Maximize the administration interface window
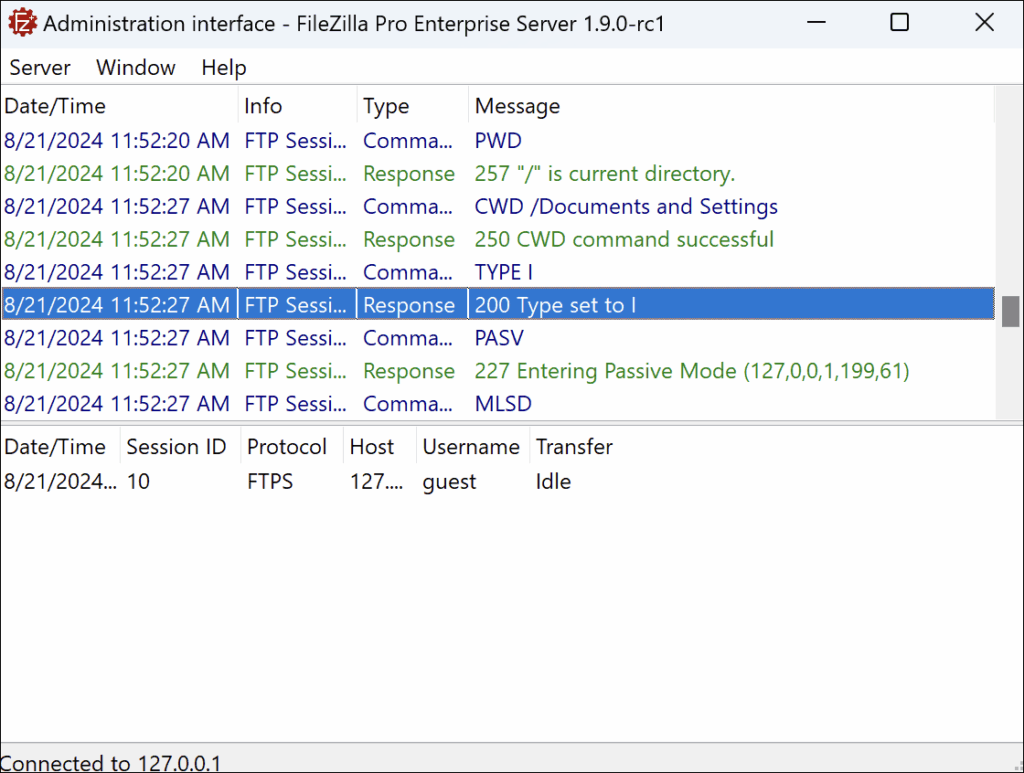Viewport: 1024px width, 773px height. (x=899, y=23)
